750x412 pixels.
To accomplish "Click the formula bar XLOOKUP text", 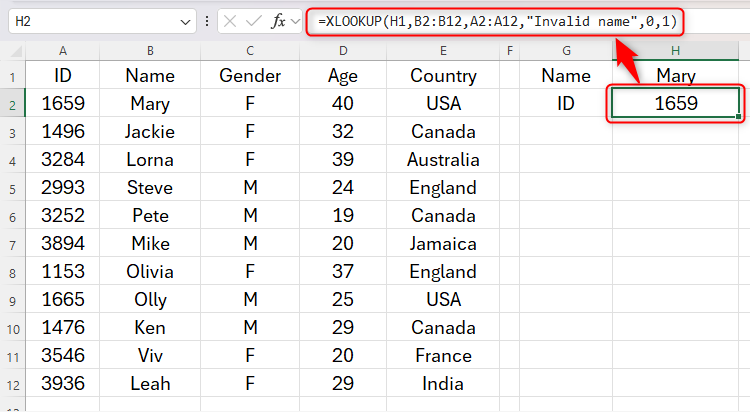I will click(497, 22).
